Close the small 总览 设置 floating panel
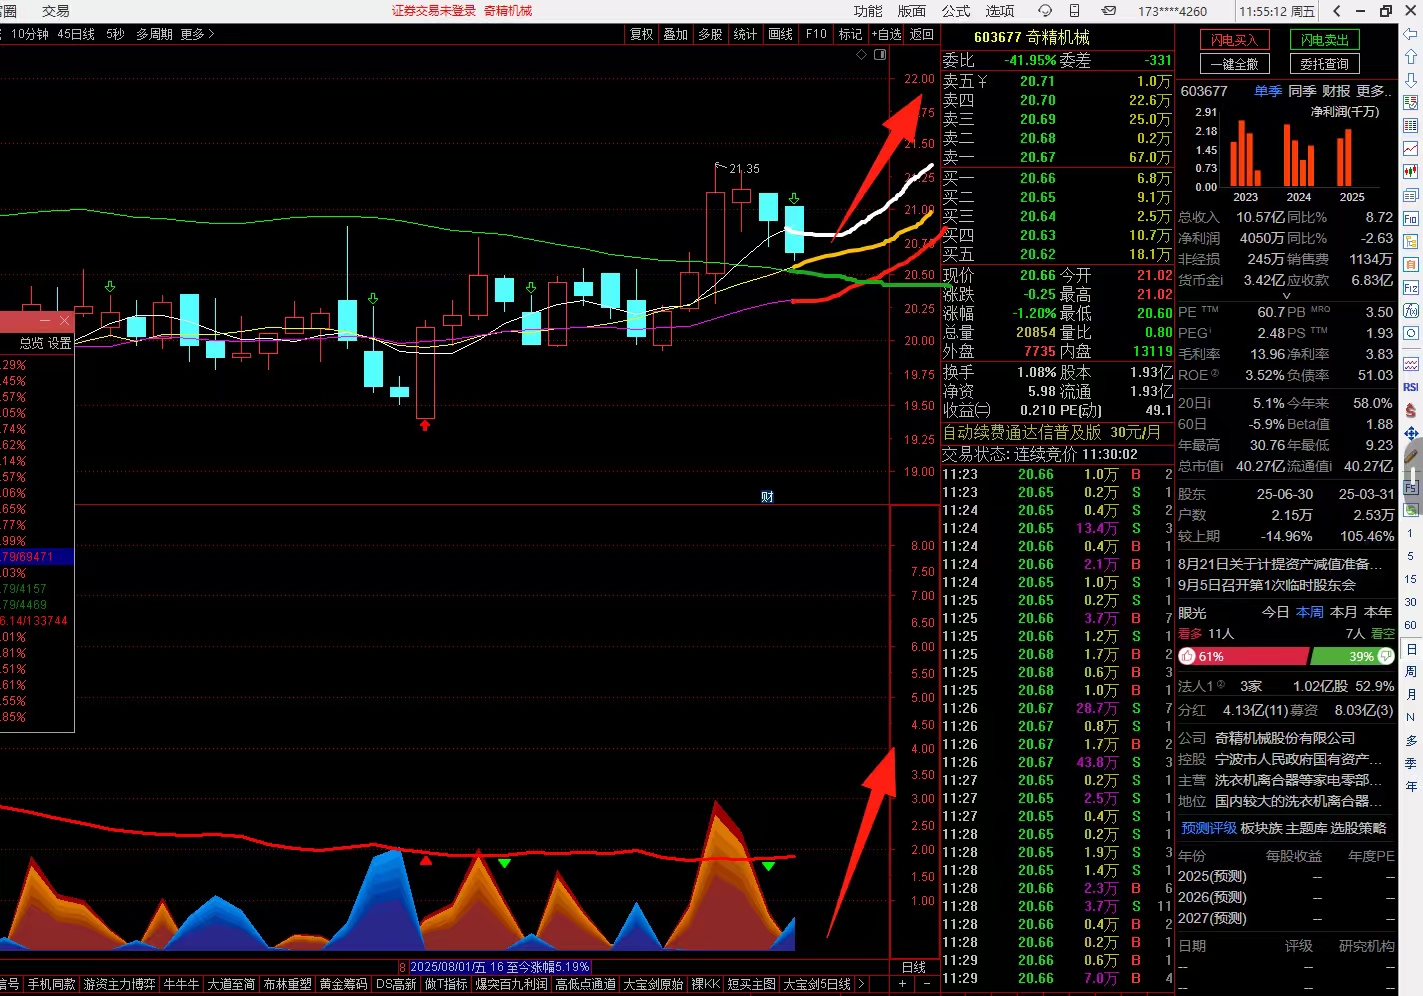1423x996 pixels. [64, 321]
